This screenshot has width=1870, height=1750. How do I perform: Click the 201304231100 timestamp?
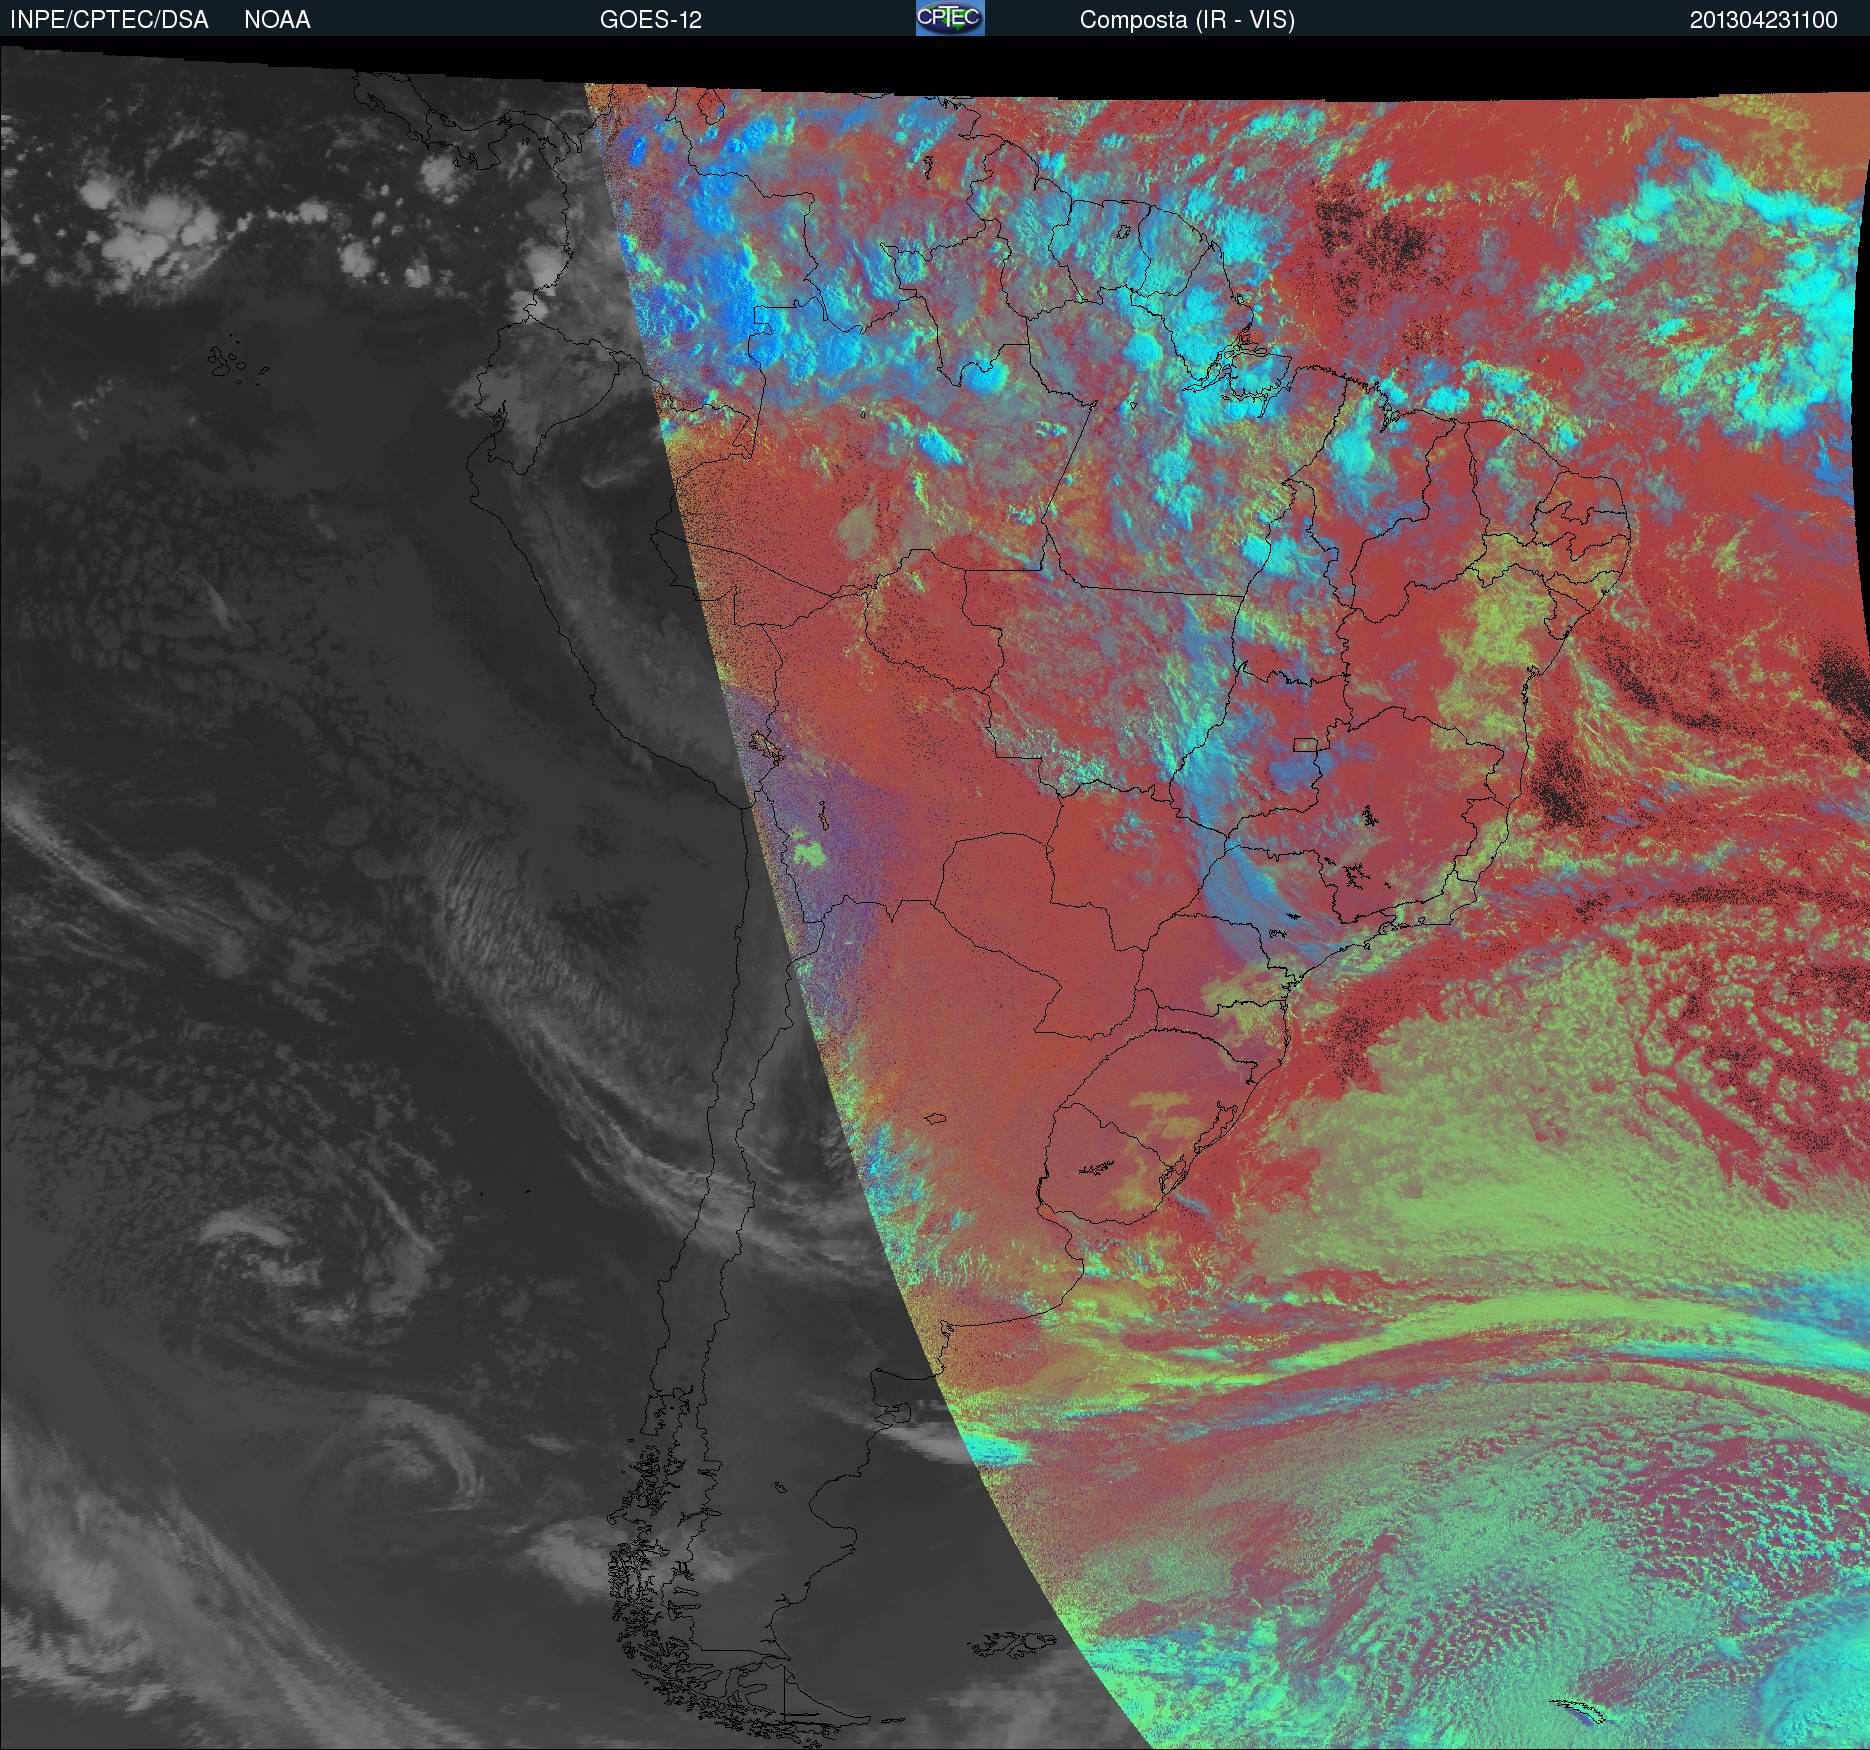(x=1764, y=20)
